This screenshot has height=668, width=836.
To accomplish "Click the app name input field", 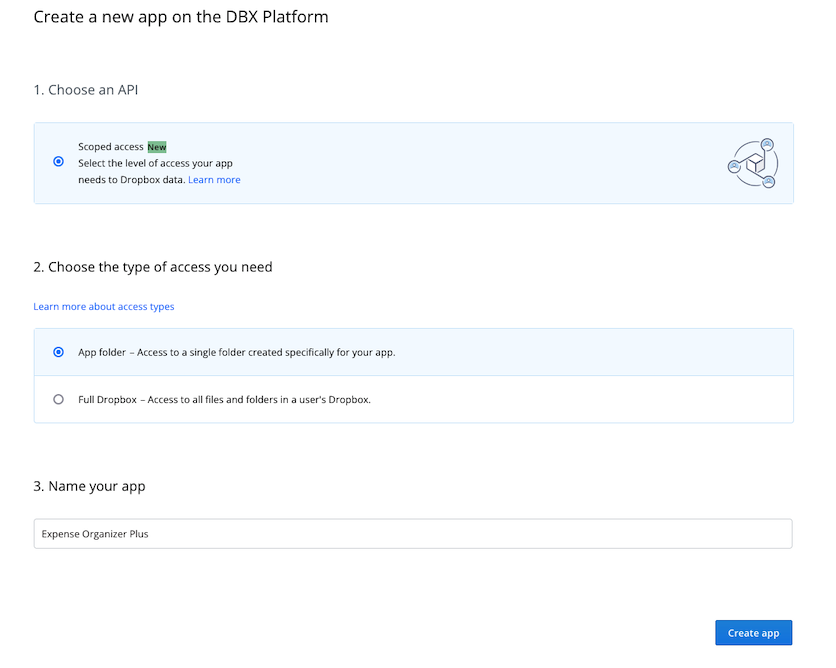I will click(x=412, y=534).
